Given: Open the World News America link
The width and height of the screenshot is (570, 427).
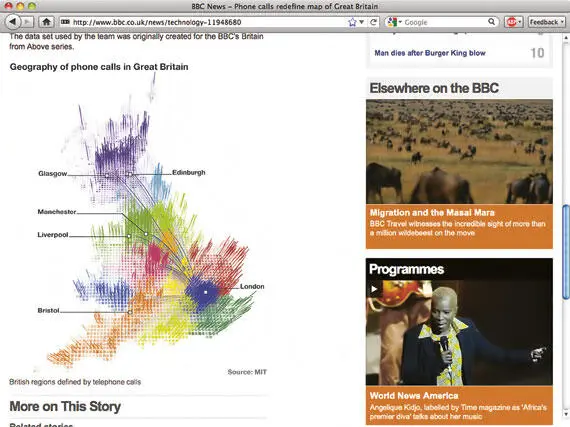Looking at the screenshot, I should 414,395.
